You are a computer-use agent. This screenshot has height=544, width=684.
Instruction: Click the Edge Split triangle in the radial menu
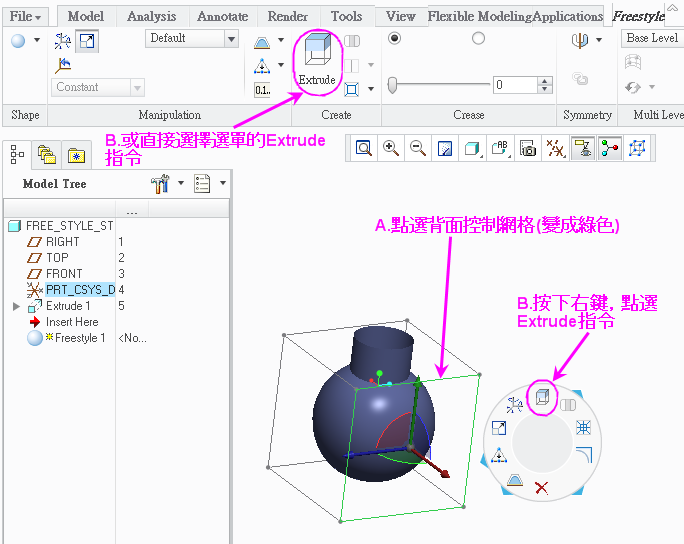pyautogui.click(x=499, y=455)
